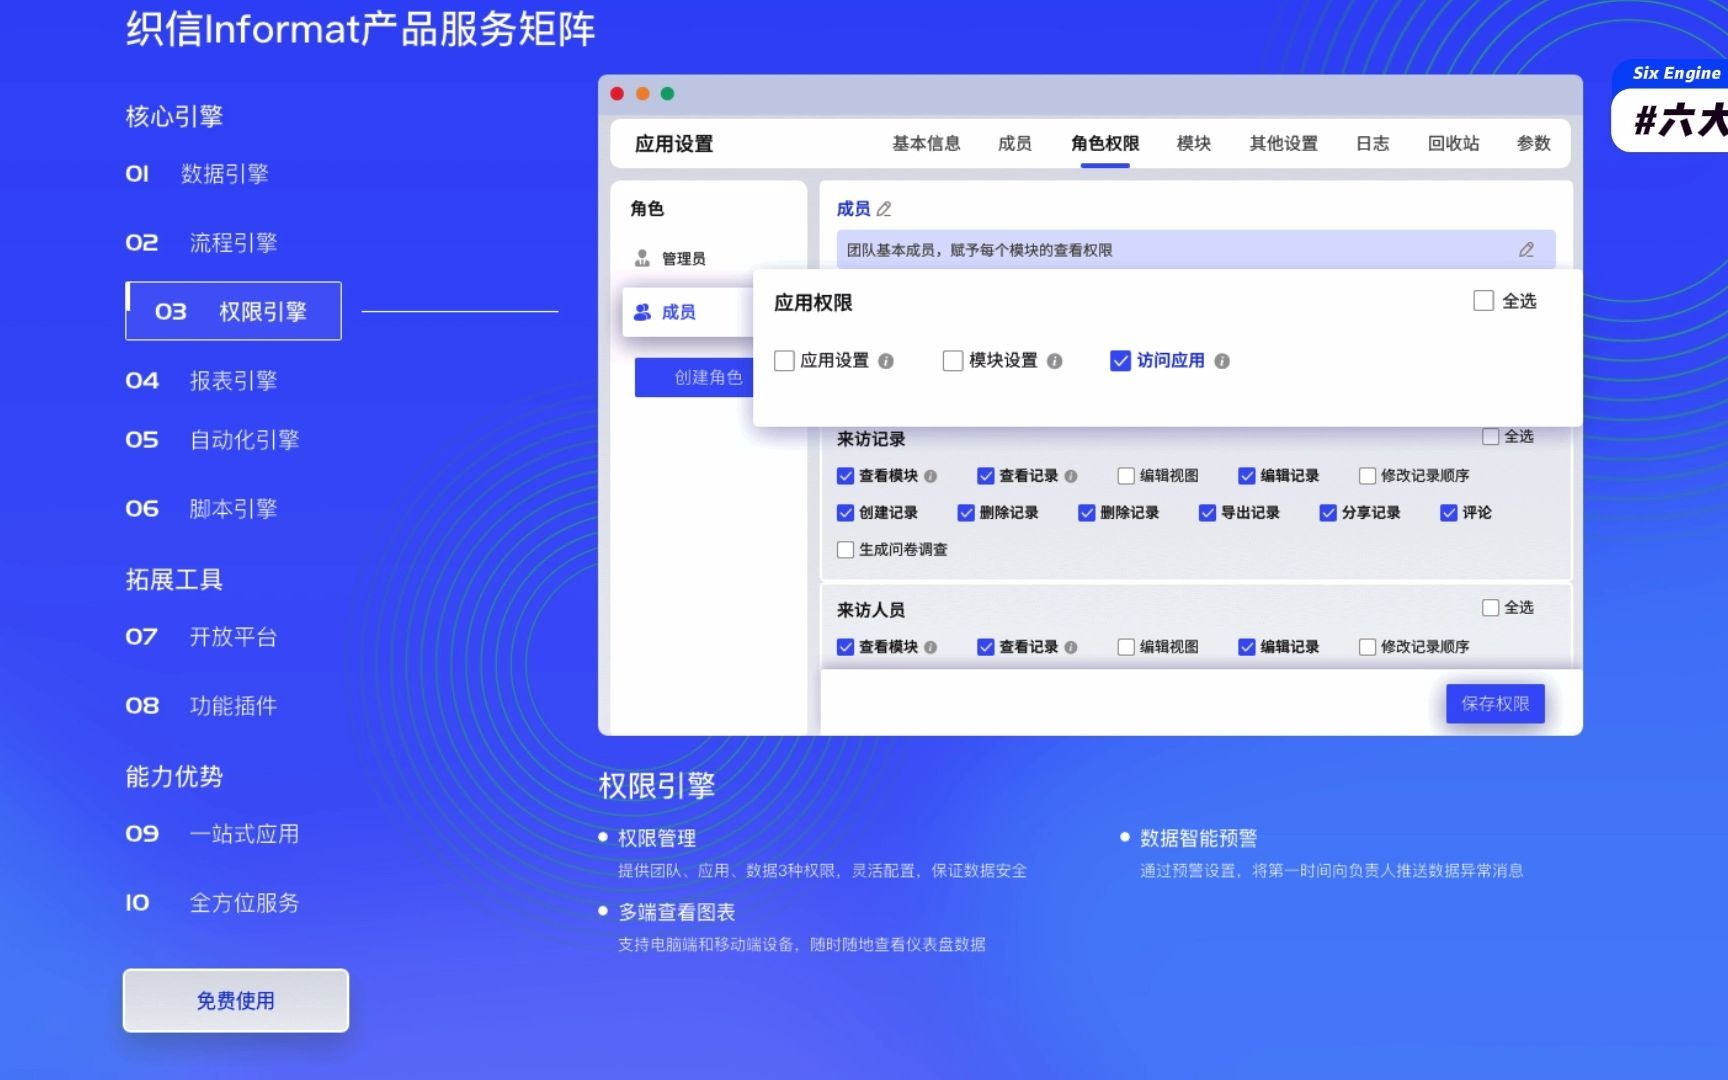1728x1080 pixels.
Task: Tick 全选 for 来访记录 section
Action: 1490,437
